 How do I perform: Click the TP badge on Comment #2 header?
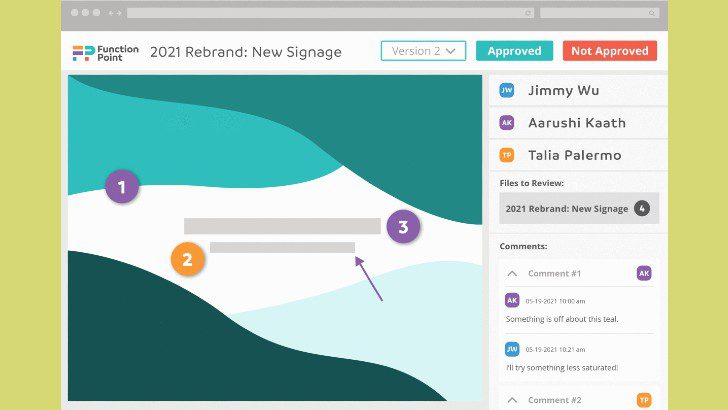click(644, 400)
